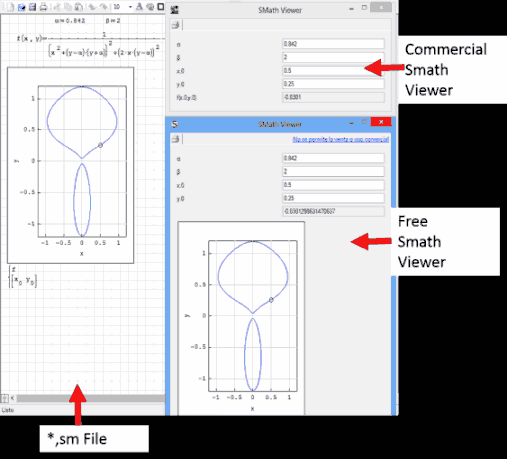Viewport: 507px width, 459px height.
Task: Click the Print icon in main toolbar
Action: tap(43, 7)
